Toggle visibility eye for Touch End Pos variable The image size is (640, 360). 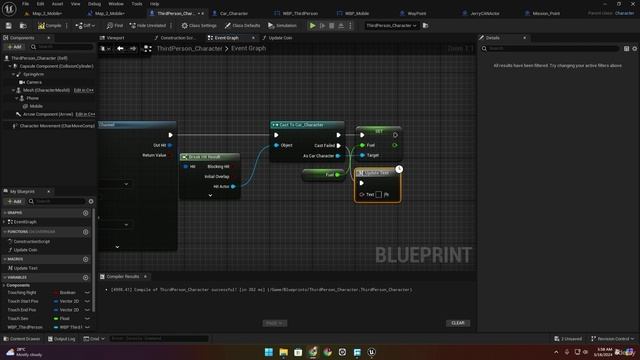pos(87,310)
